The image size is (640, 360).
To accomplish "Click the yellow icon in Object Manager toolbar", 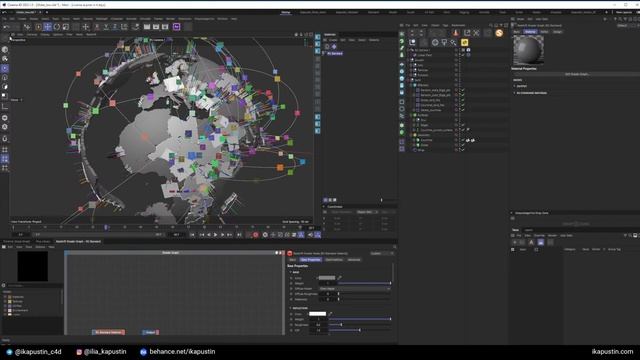I will click(x=464, y=42).
